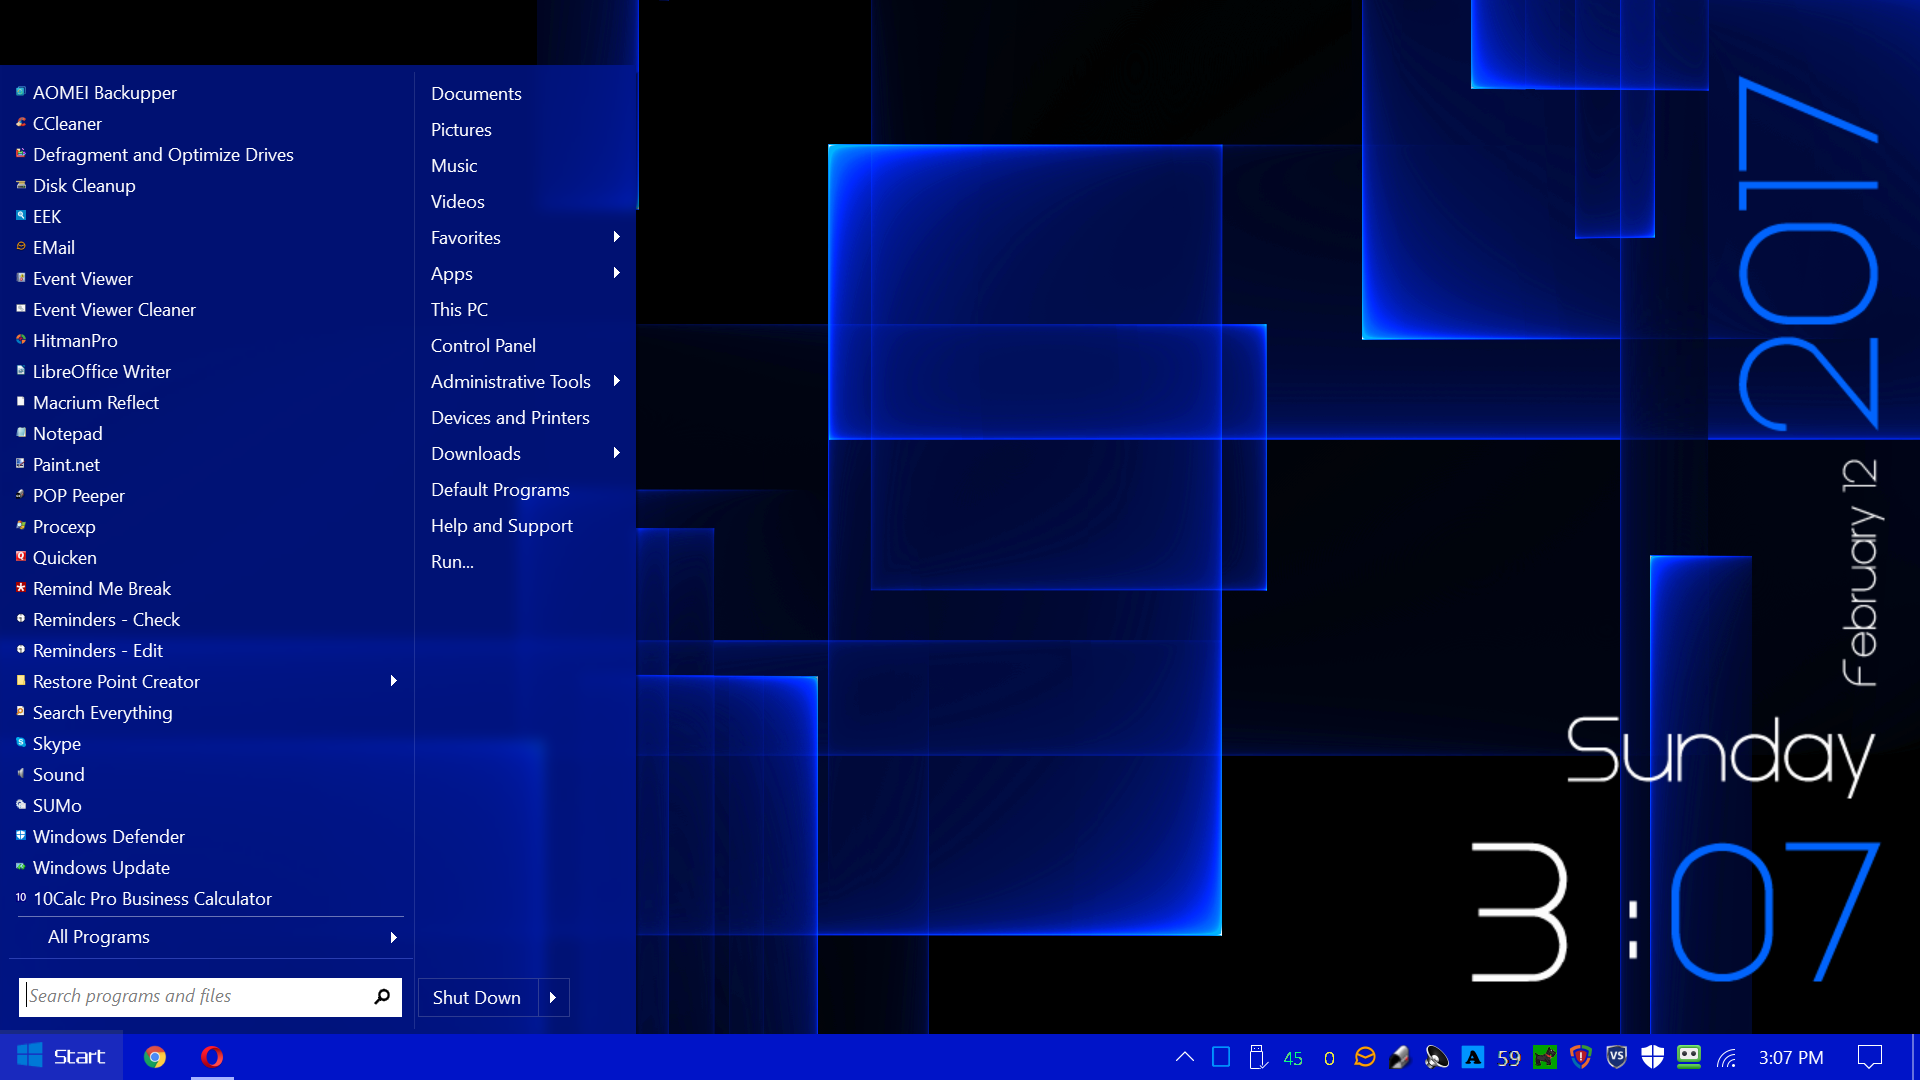Expand the Shut Down options arrow

553,997
